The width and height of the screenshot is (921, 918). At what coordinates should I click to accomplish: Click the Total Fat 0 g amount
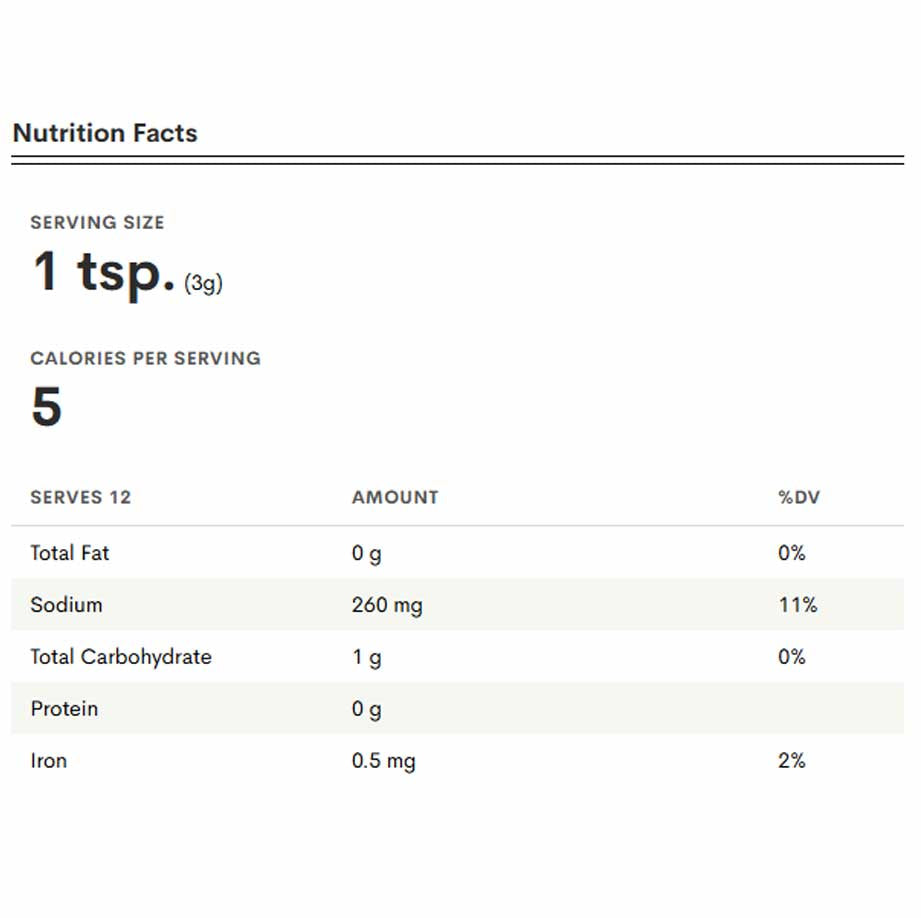tap(366, 554)
